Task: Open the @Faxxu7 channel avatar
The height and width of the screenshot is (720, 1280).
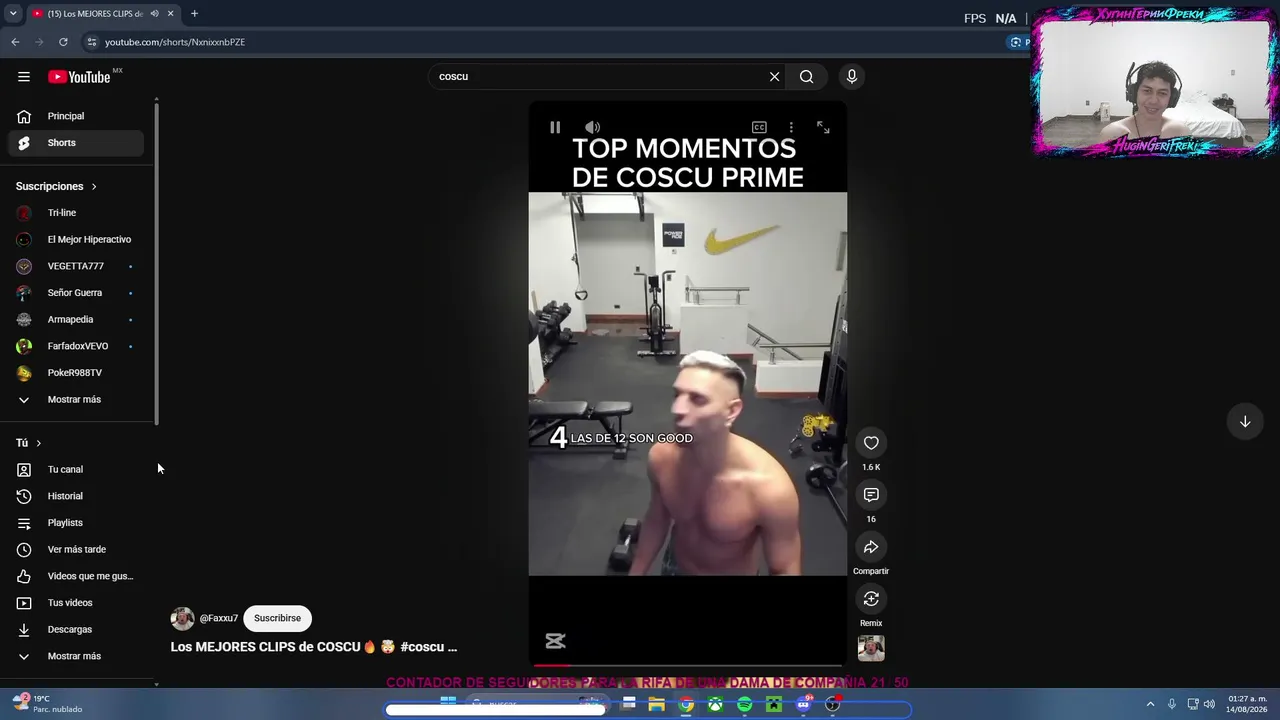Action: coord(182,618)
